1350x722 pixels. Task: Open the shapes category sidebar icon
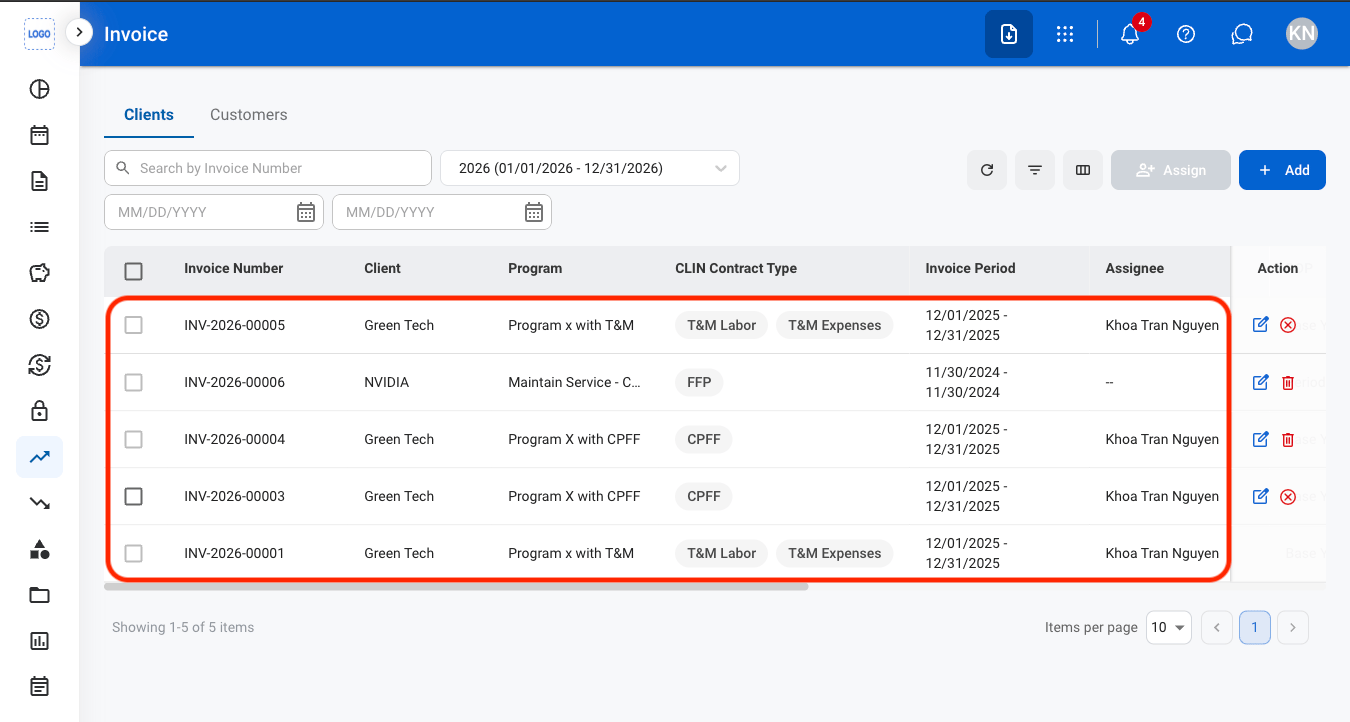point(39,549)
